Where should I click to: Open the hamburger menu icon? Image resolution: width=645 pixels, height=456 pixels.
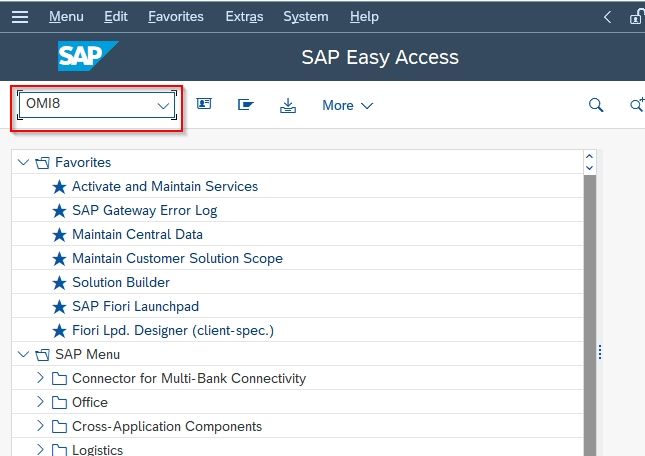[20, 17]
